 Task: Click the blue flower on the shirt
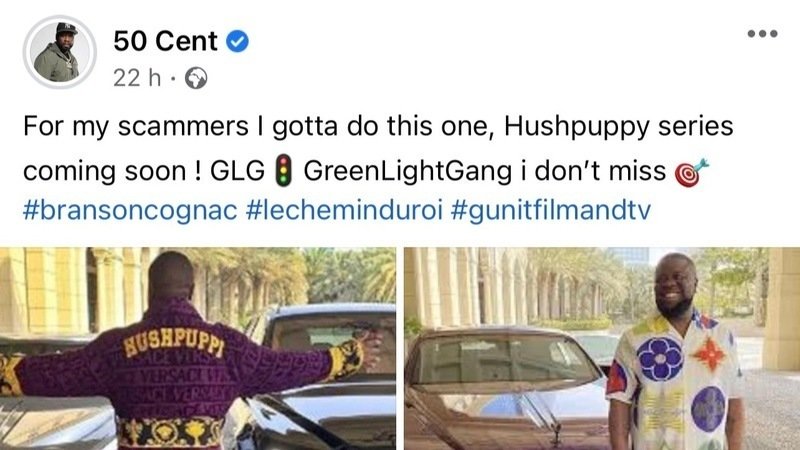click(x=659, y=359)
